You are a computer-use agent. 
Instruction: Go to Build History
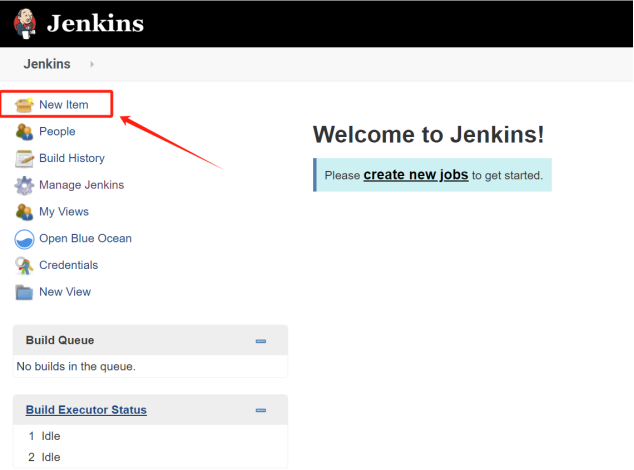click(x=72, y=158)
